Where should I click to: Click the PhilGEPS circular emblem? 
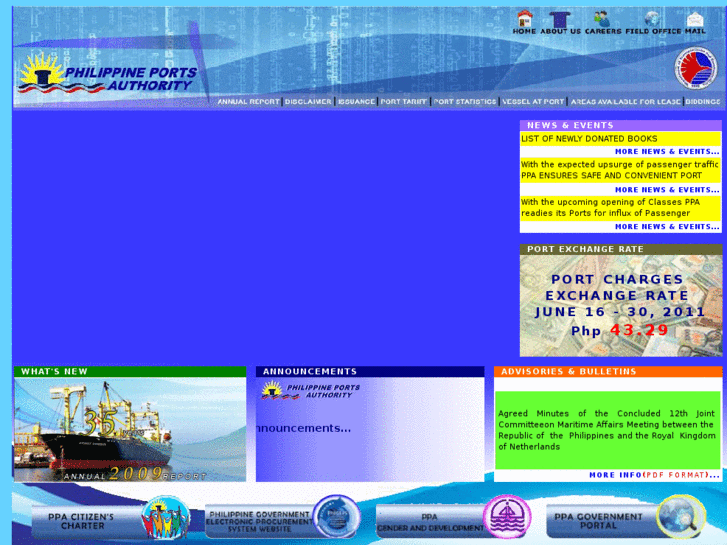click(337, 516)
